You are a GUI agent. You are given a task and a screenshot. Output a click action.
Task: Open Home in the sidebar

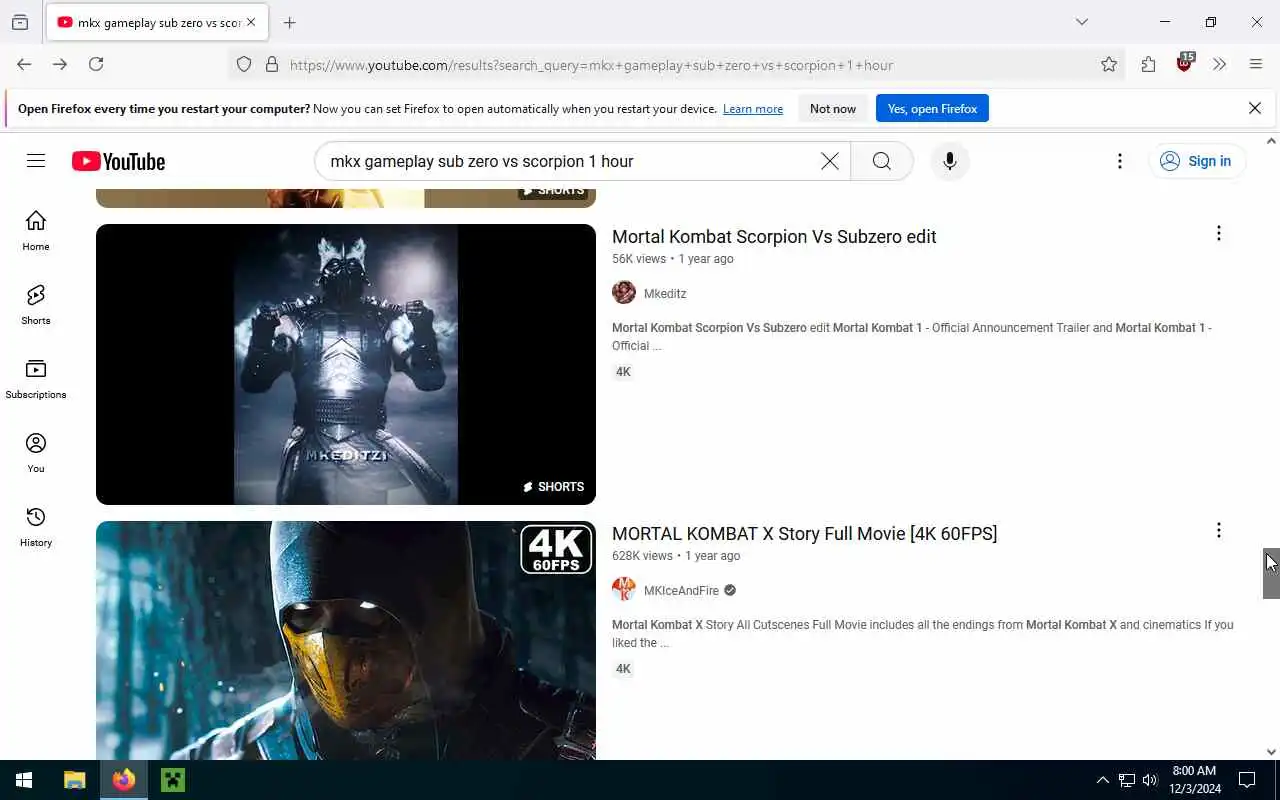pyautogui.click(x=36, y=231)
